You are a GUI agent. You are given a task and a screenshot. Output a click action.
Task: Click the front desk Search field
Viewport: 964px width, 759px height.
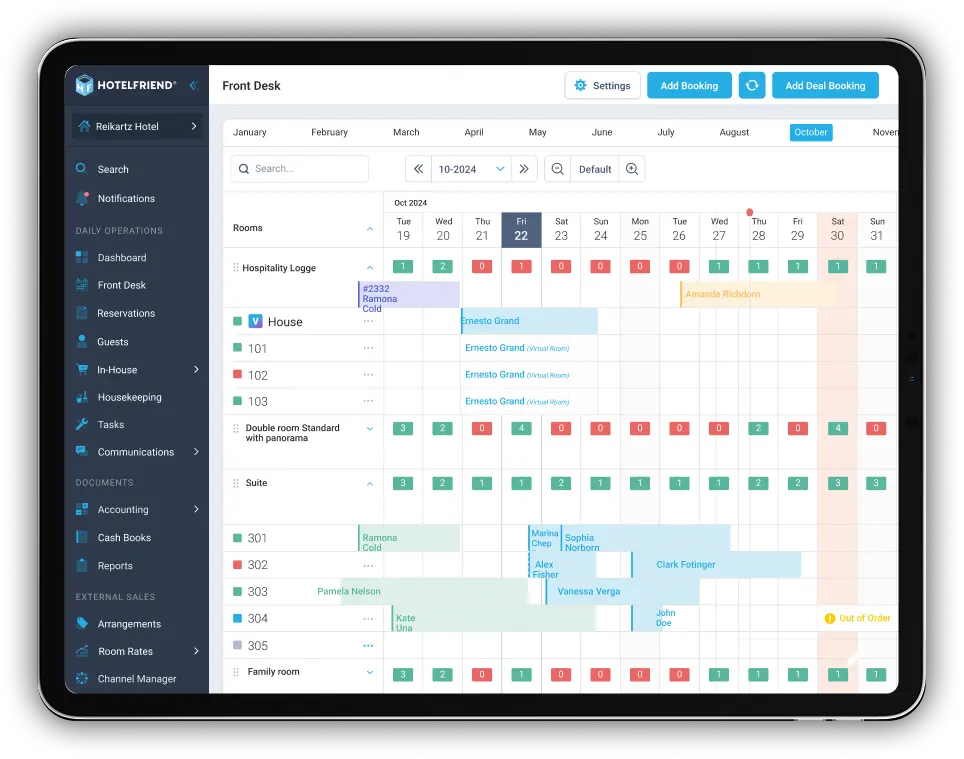point(300,169)
